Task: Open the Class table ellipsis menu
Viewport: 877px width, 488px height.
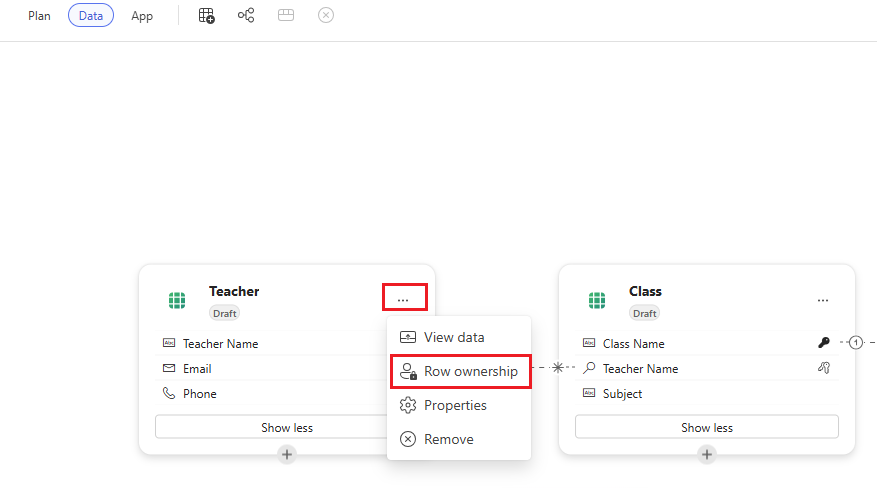Action: tap(823, 300)
